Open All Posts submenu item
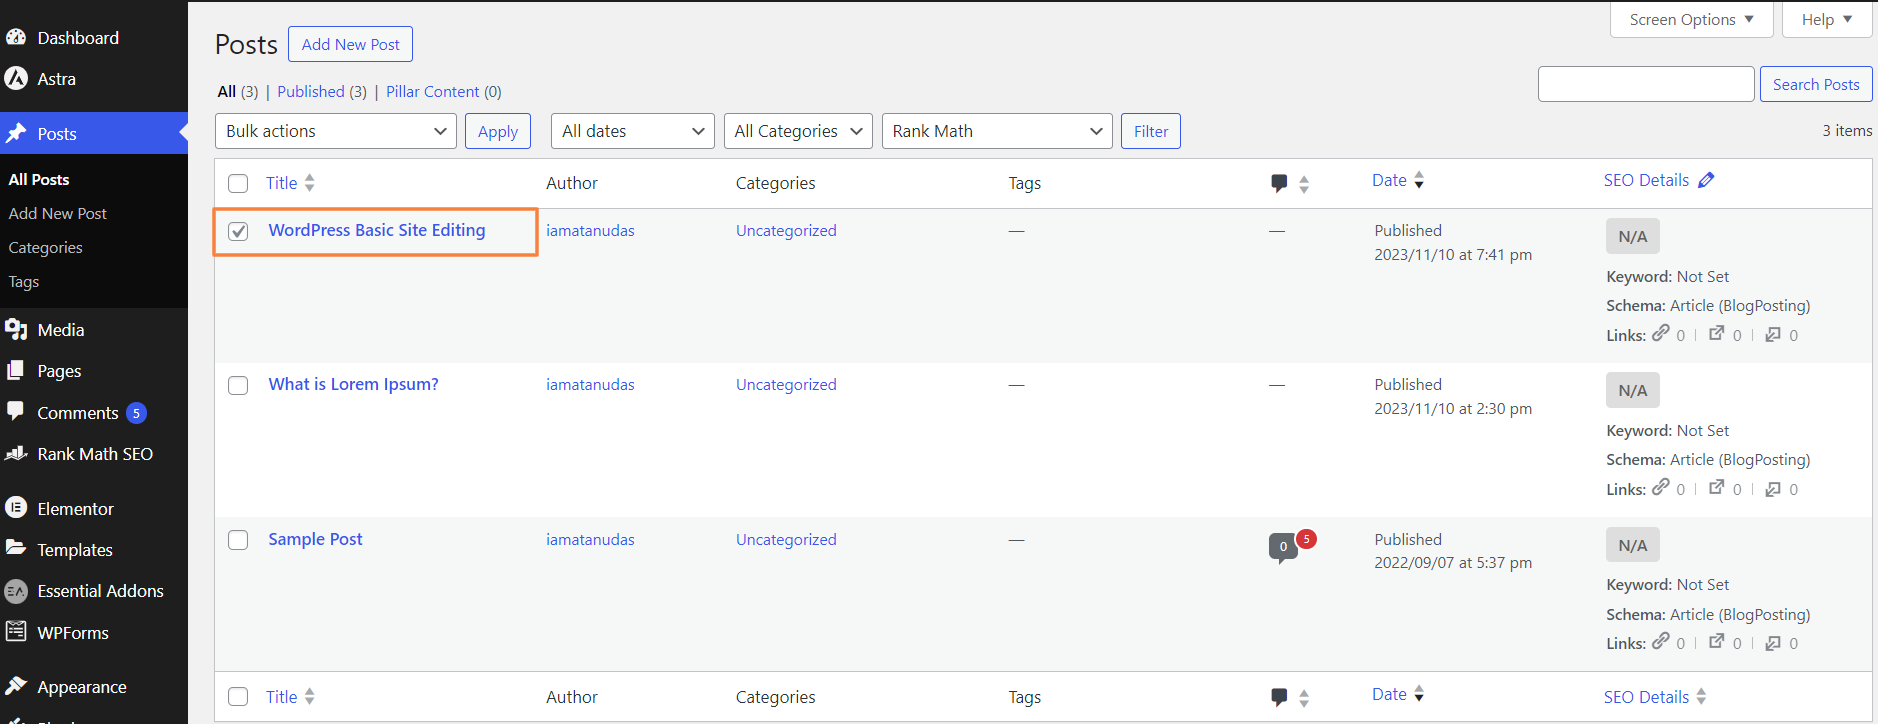The width and height of the screenshot is (1878, 724). [x=39, y=179]
